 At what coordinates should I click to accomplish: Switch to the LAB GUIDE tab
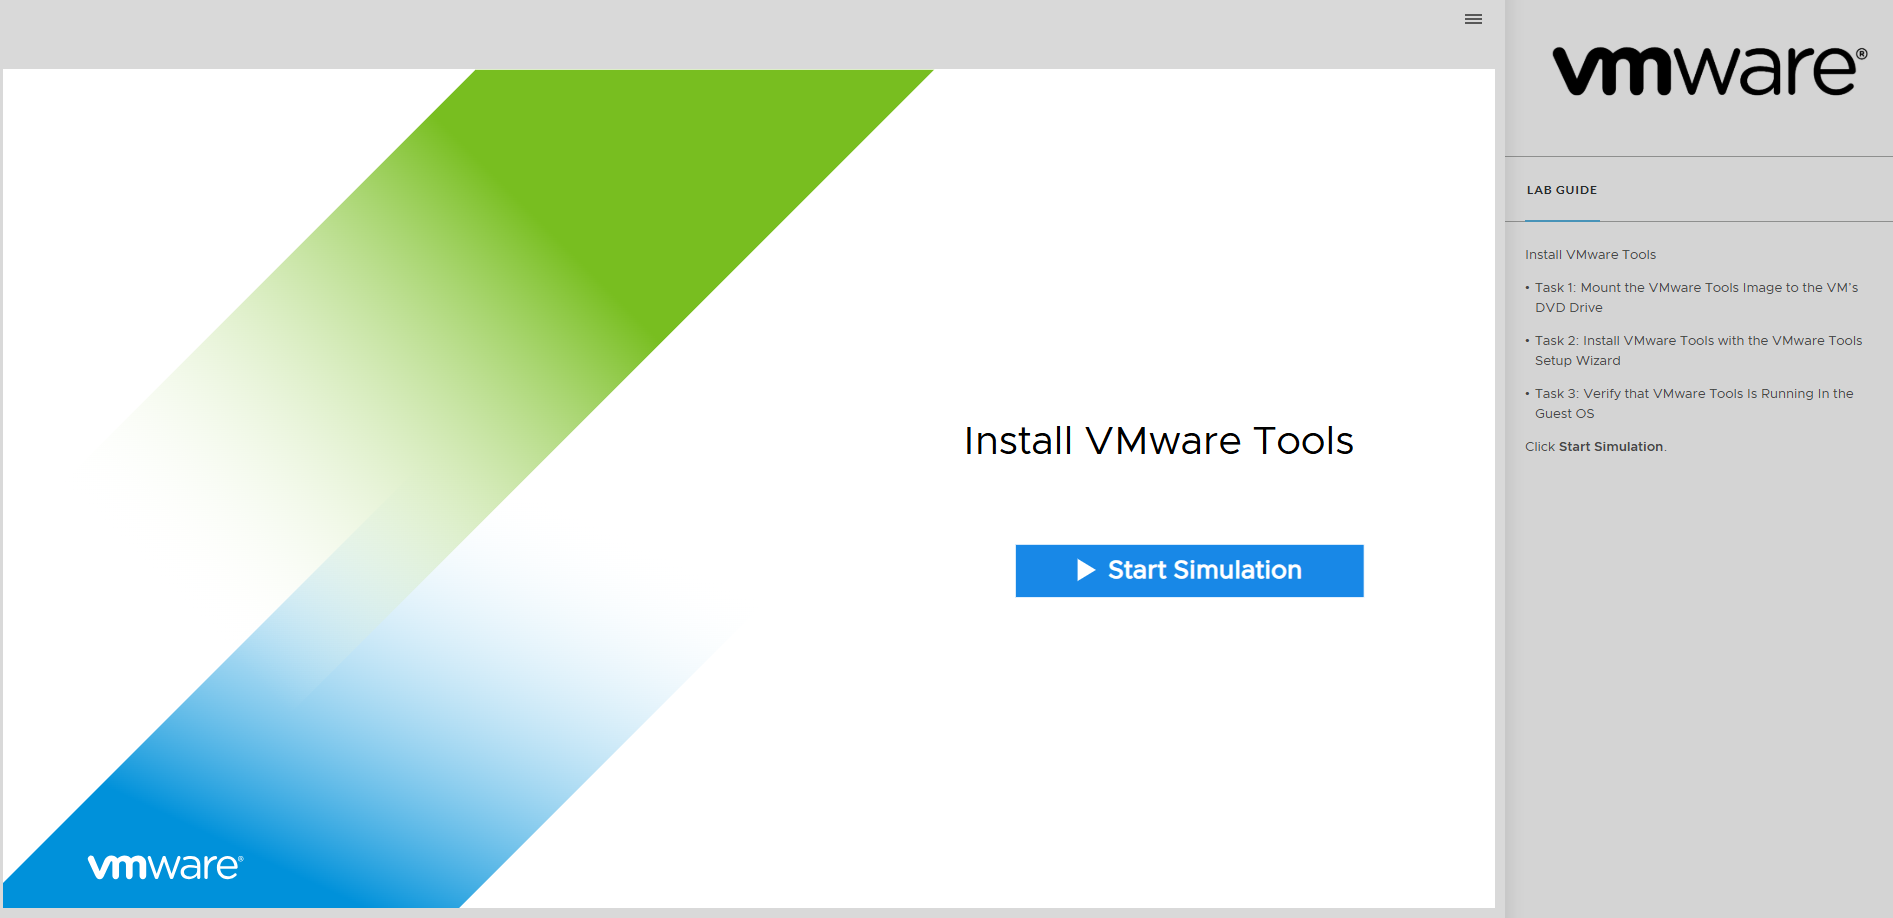pos(1560,189)
